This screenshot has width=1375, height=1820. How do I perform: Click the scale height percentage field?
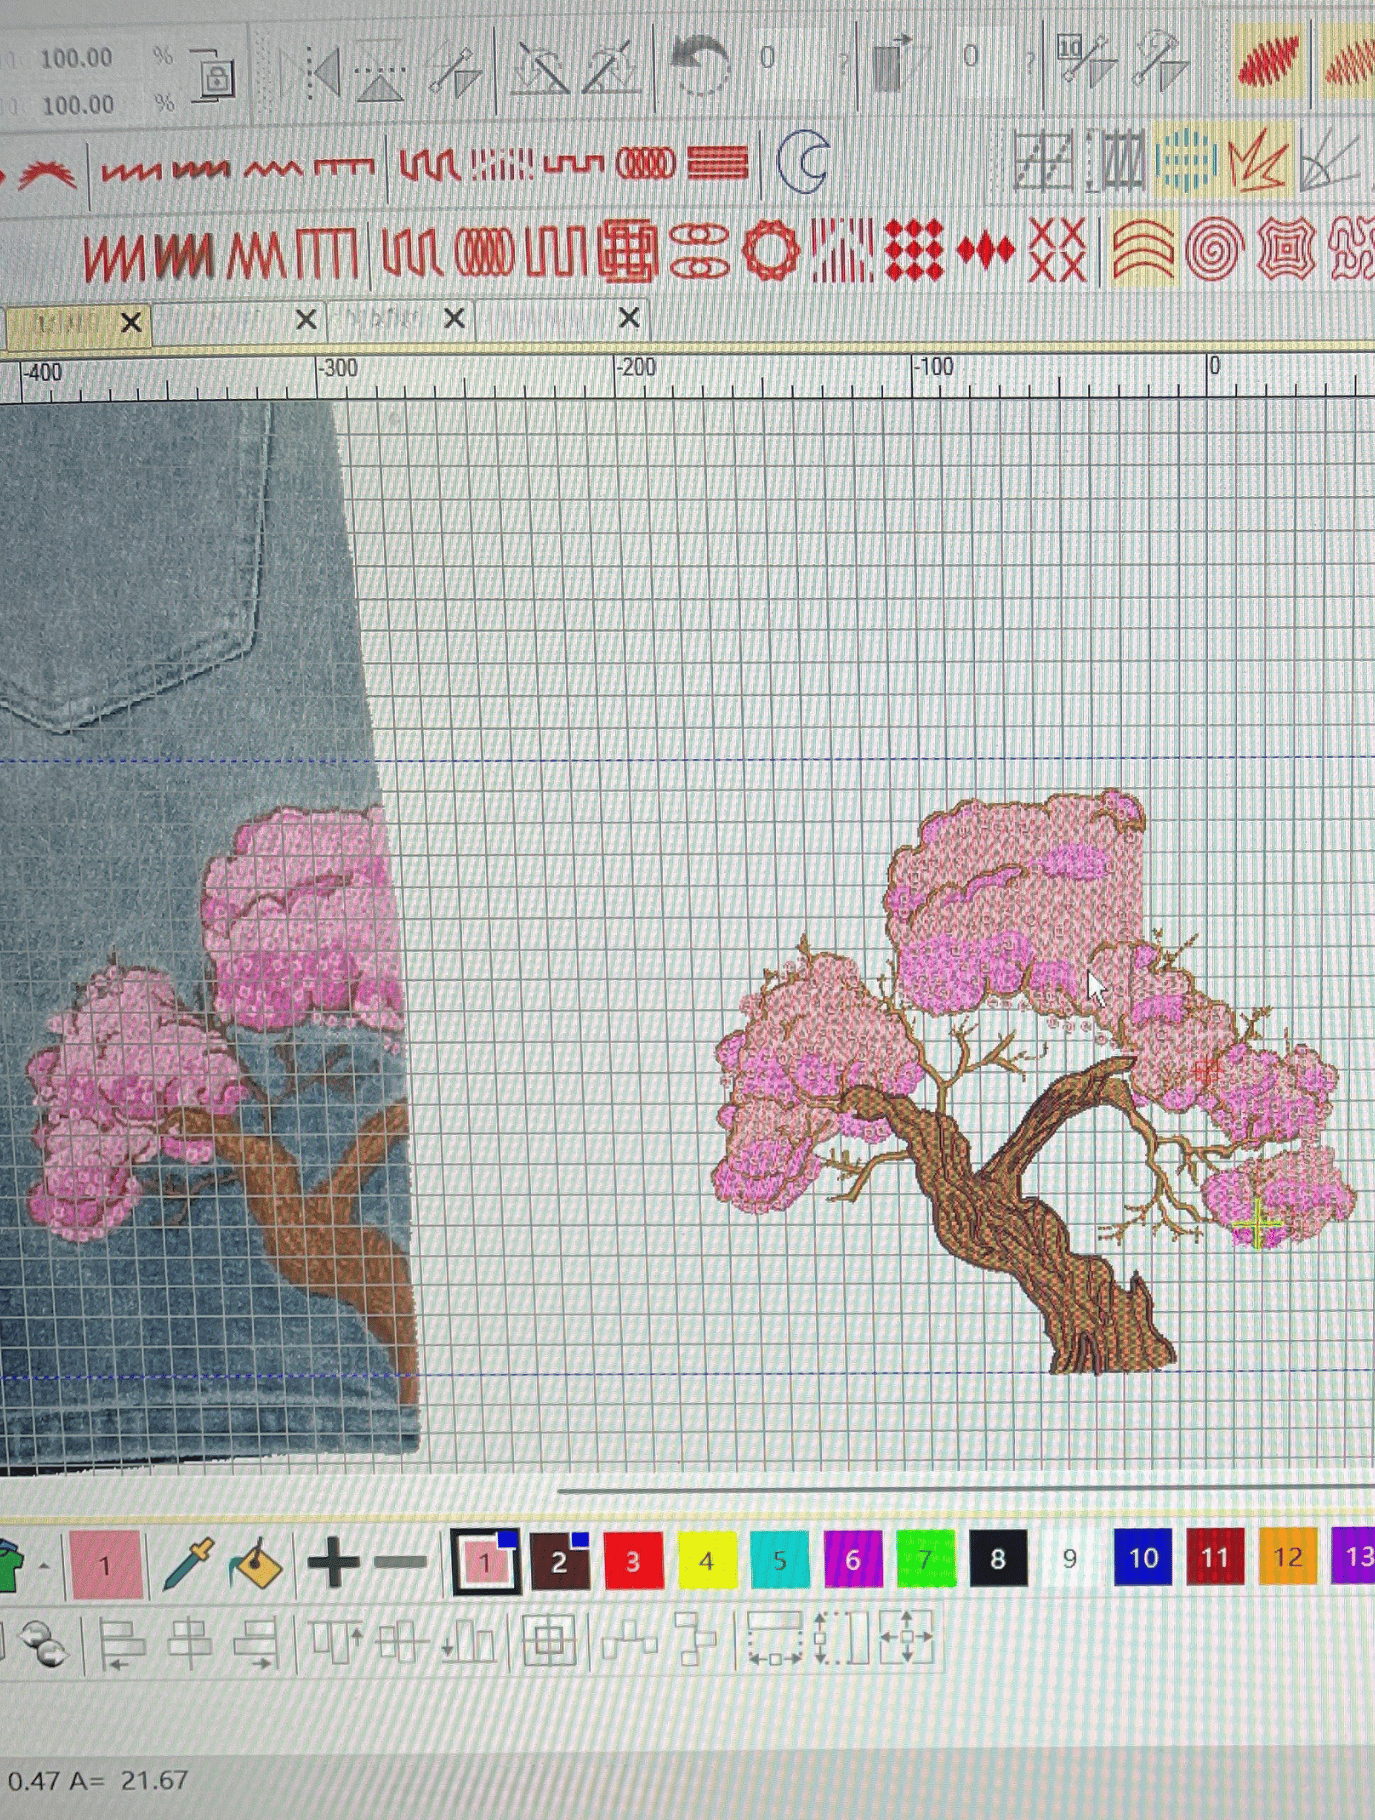click(x=76, y=104)
